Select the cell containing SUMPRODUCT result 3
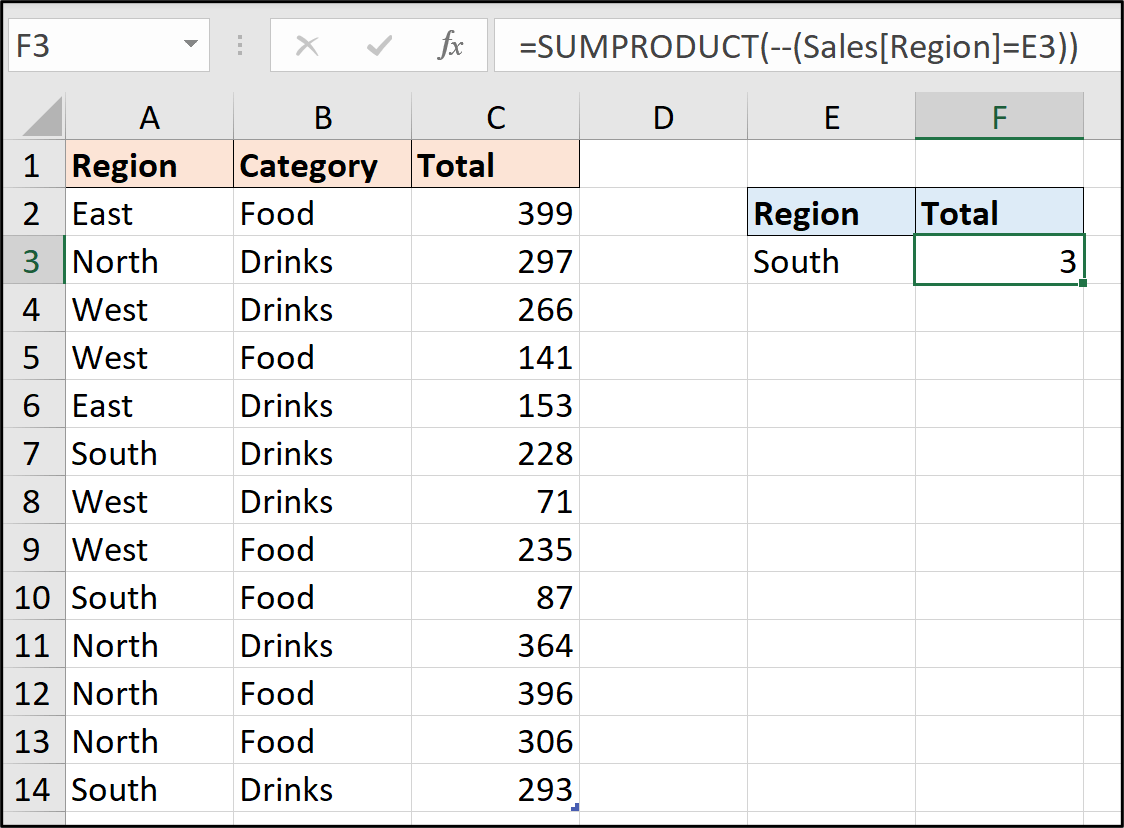The height and width of the screenshot is (828, 1124). point(999,261)
